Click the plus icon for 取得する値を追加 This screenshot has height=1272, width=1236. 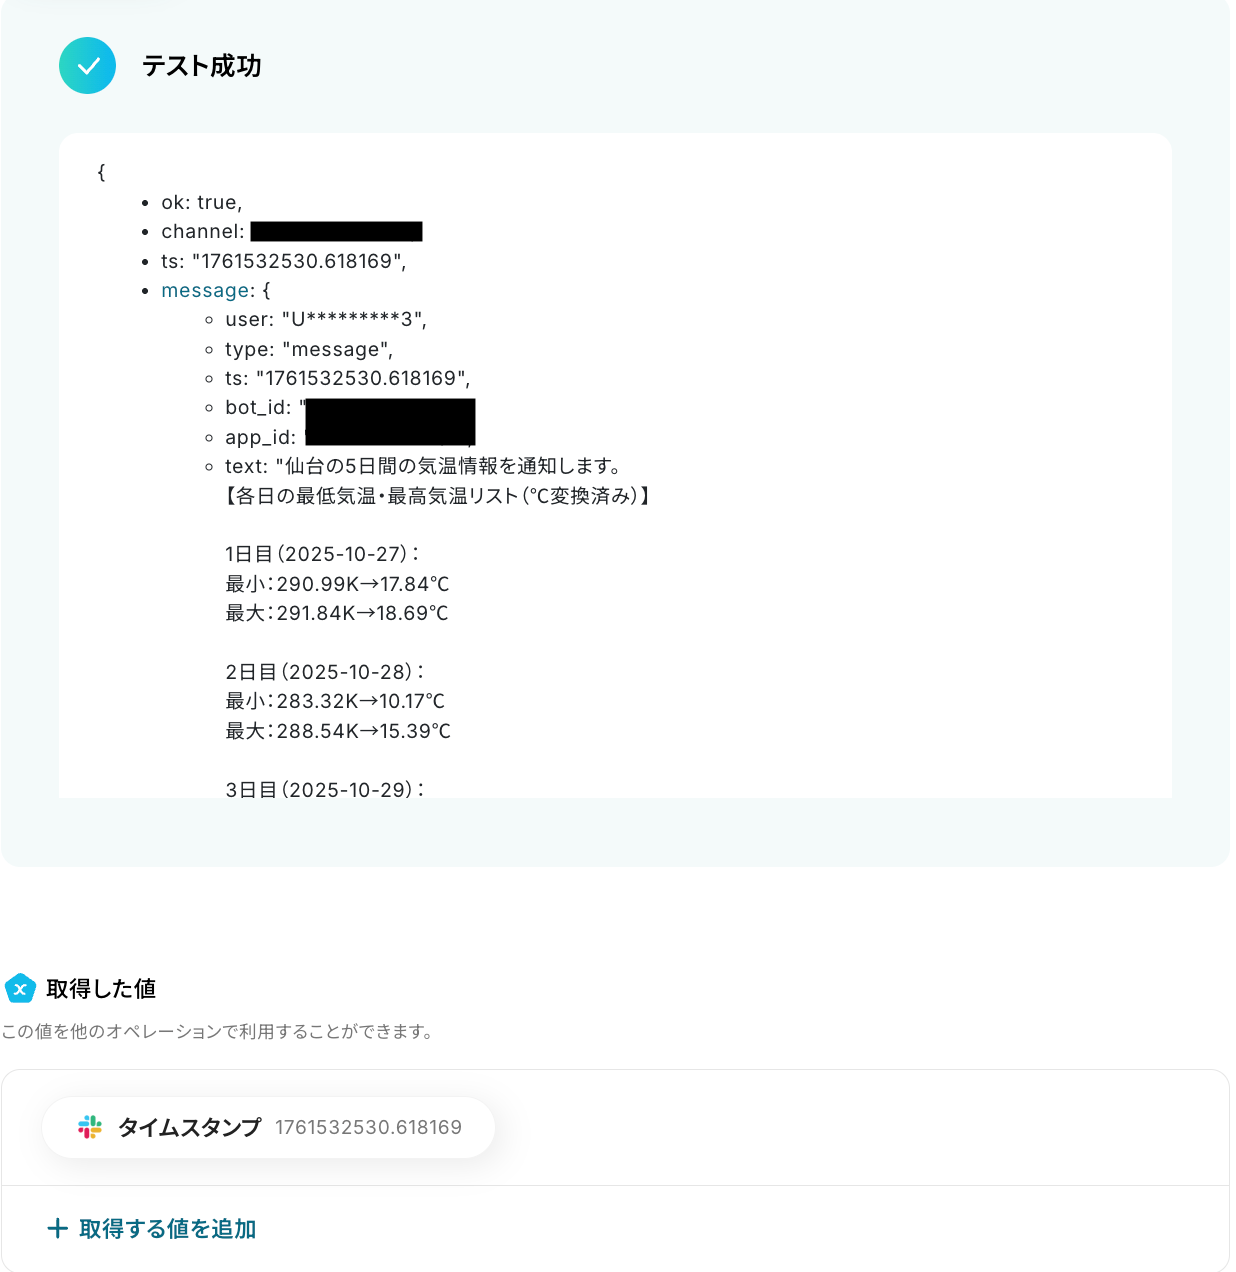pos(58,1228)
